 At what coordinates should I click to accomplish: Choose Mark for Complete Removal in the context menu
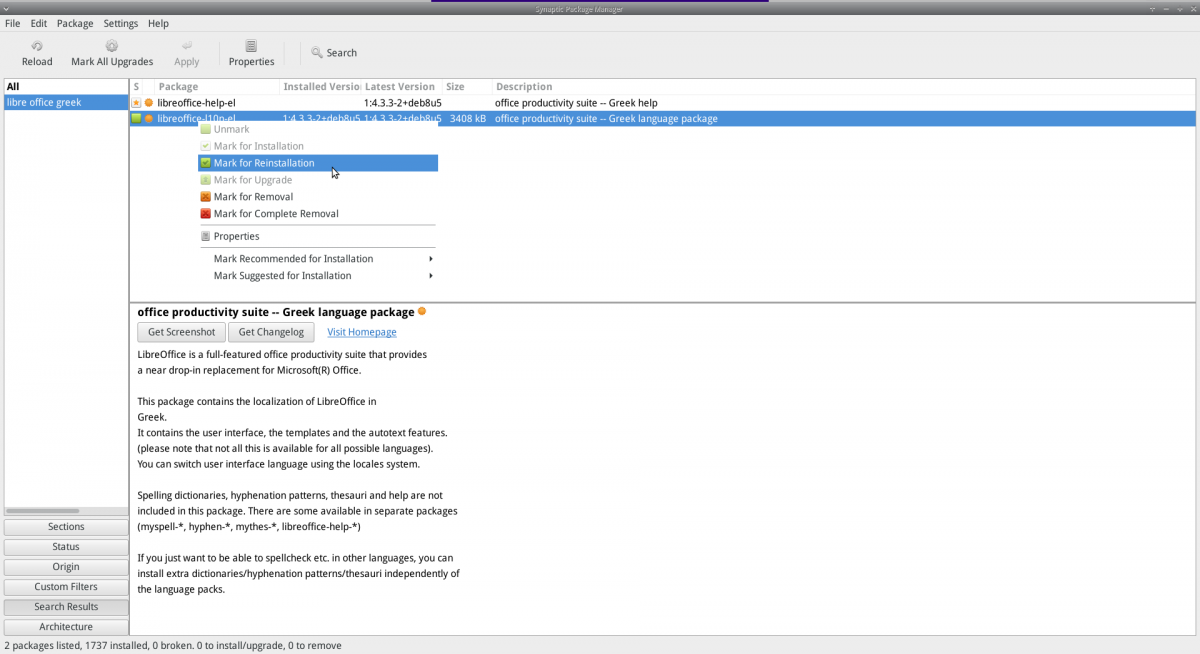[x=318, y=214]
